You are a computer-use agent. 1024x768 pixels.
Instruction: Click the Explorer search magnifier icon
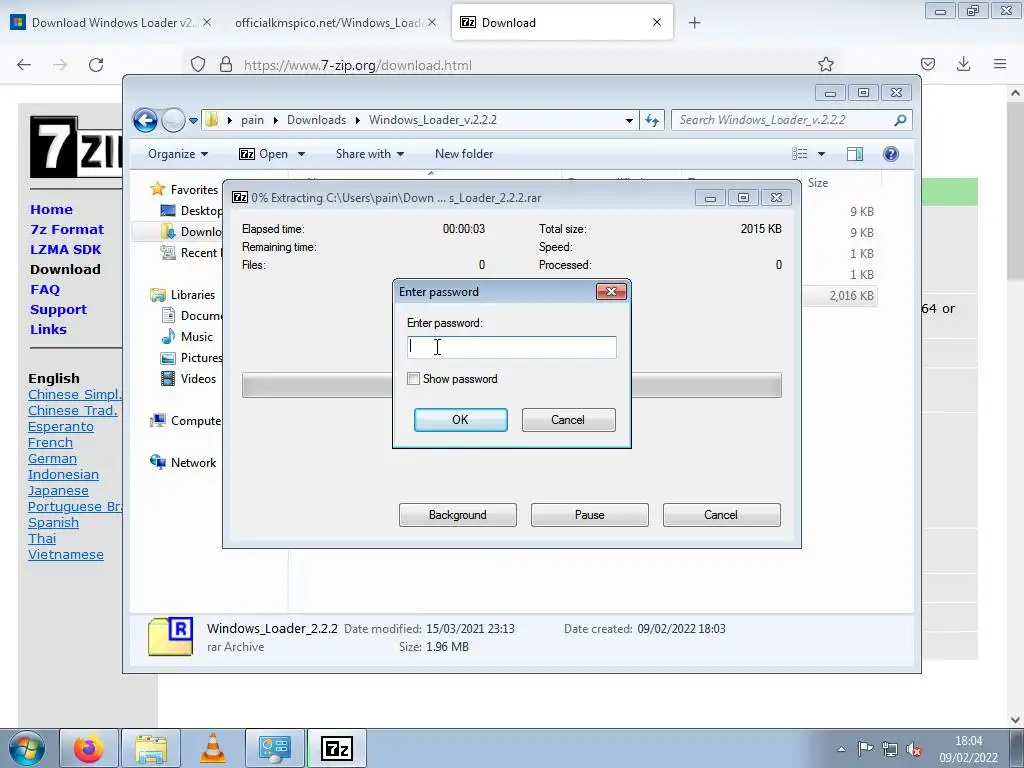pos(901,120)
